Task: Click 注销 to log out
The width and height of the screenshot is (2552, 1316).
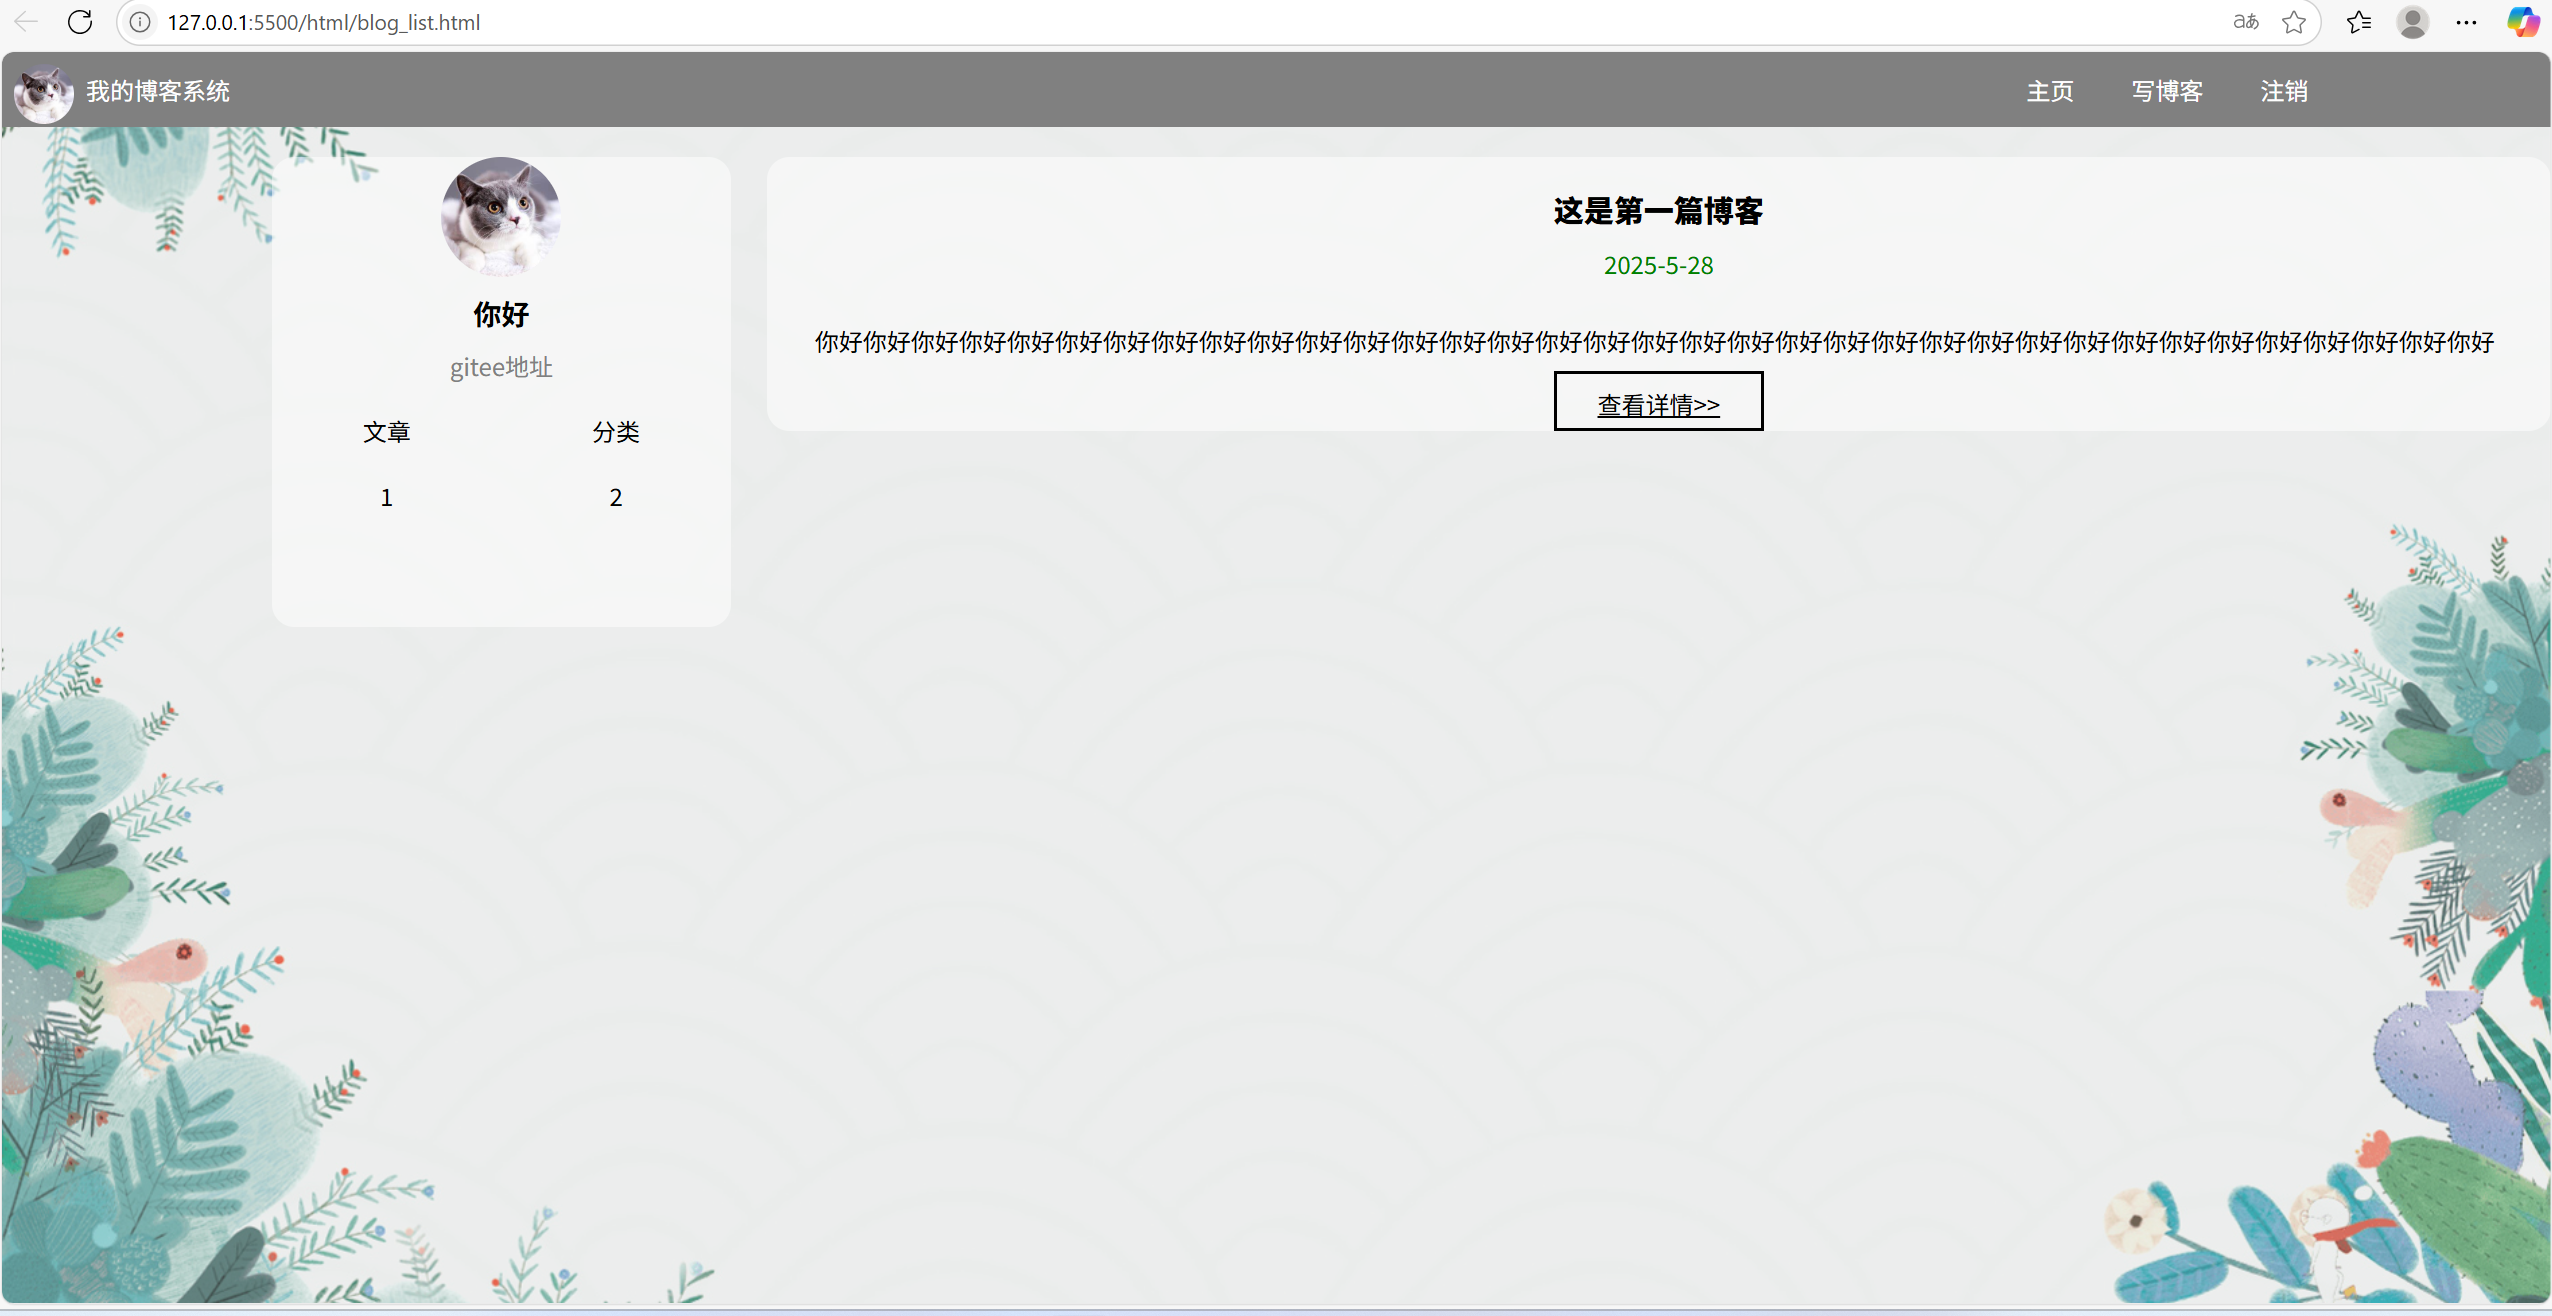Action: pos(2283,92)
